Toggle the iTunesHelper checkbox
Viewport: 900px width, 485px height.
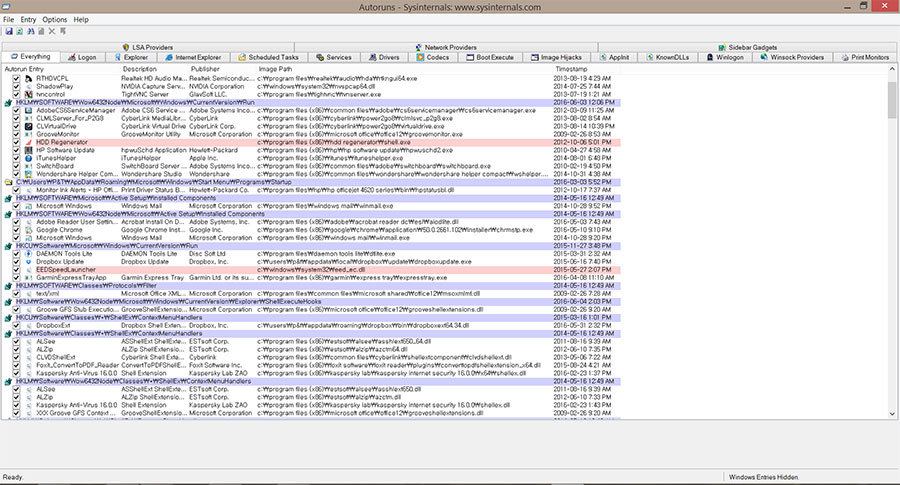pyautogui.click(x=16, y=158)
